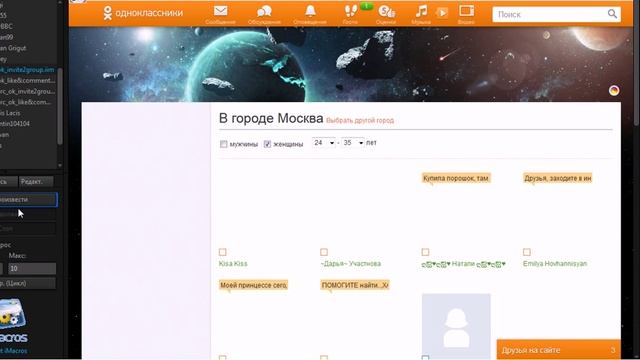
Task: Click the iMacros logo in sidebar
Action: click(x=13, y=320)
